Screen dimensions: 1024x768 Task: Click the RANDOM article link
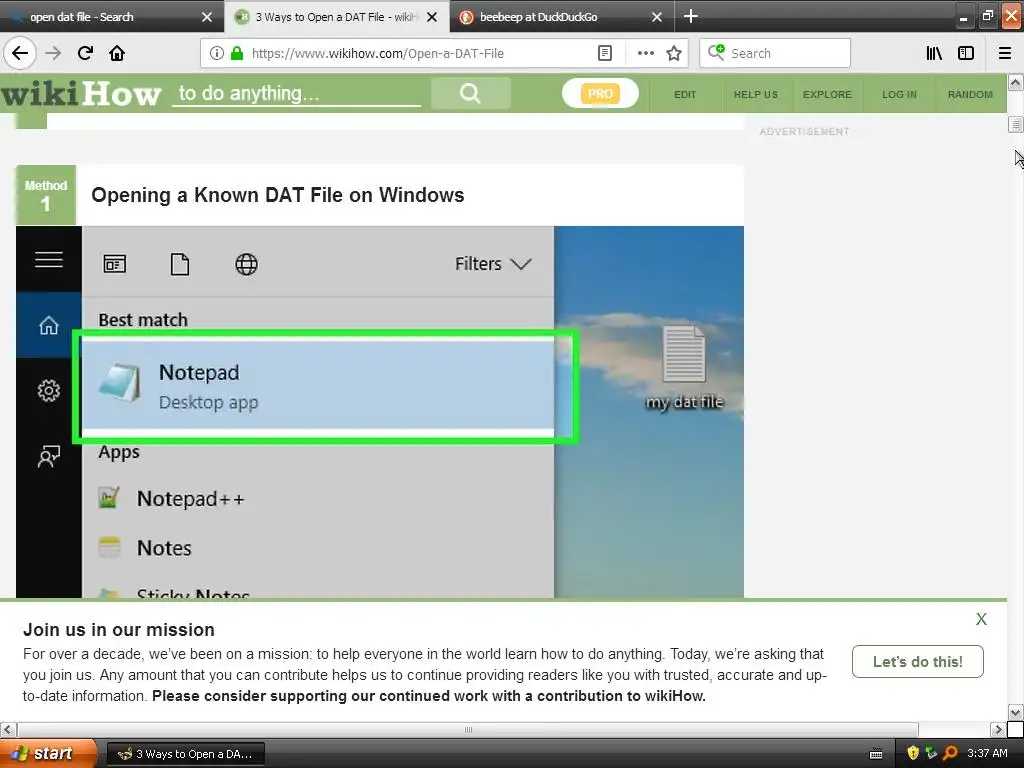[970, 94]
